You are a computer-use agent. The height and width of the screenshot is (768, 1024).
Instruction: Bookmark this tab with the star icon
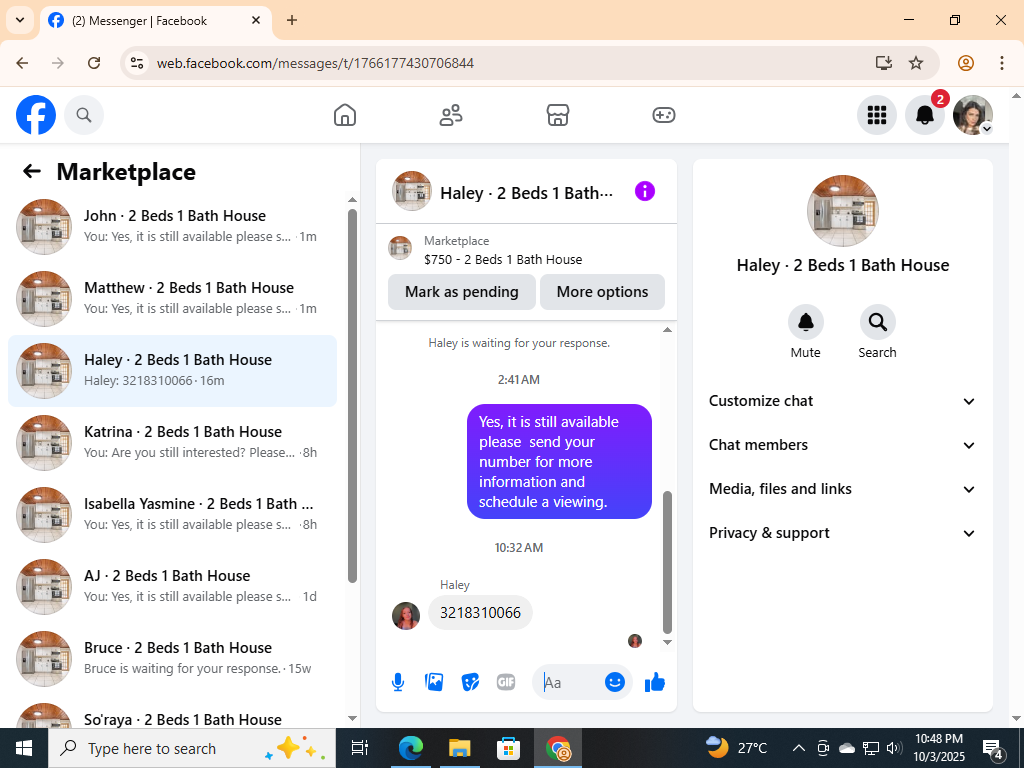pyautogui.click(x=916, y=63)
